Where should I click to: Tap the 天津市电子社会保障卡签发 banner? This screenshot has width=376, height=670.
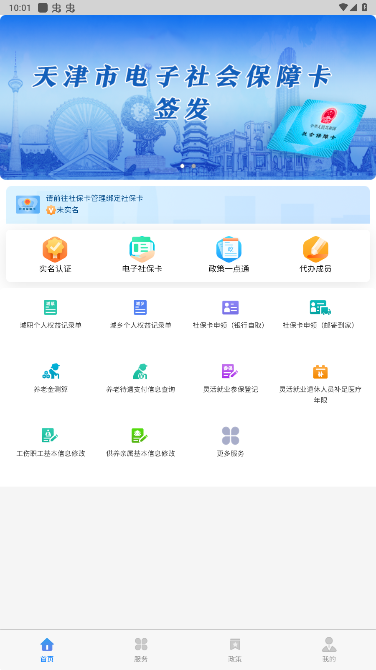point(188,97)
